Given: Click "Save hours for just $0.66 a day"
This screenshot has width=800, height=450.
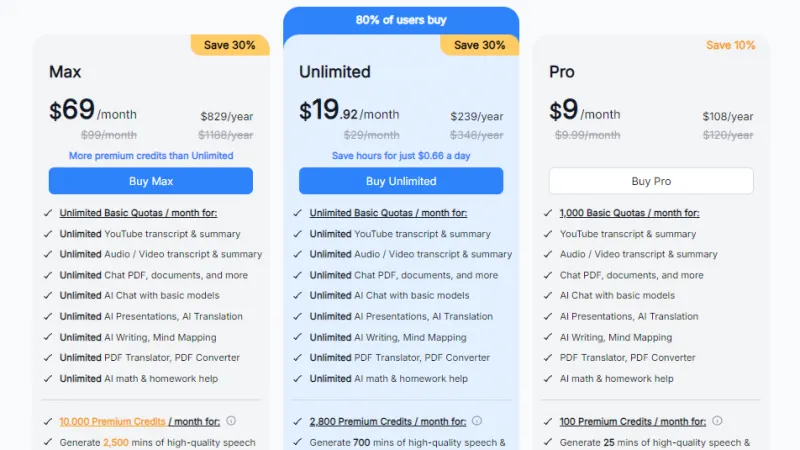Looking at the screenshot, I should pyautogui.click(x=401, y=156).
